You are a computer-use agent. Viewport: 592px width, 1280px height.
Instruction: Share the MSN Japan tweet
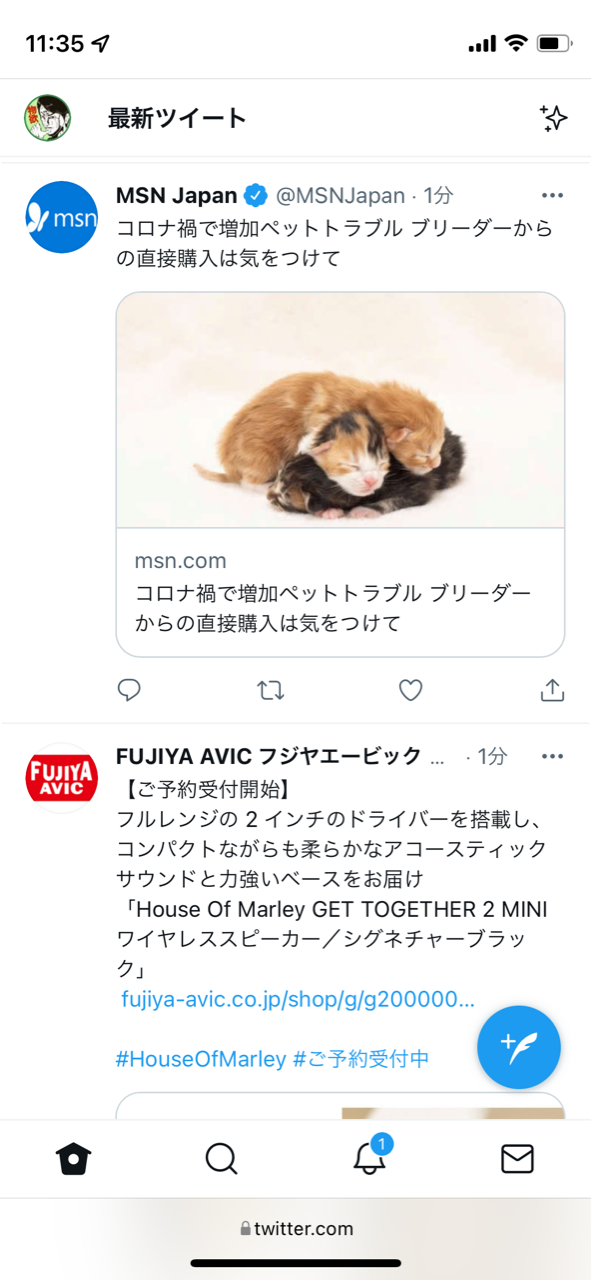553,690
